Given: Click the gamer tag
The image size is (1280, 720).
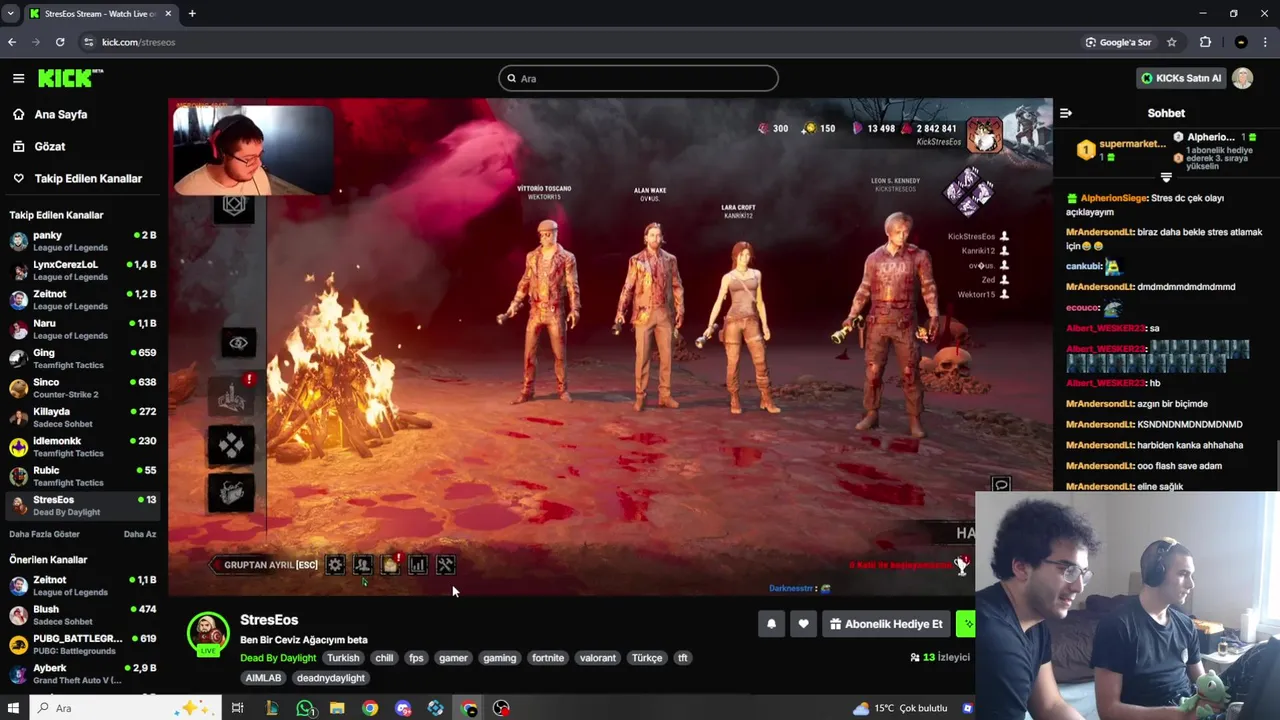Looking at the screenshot, I should coord(453,658).
